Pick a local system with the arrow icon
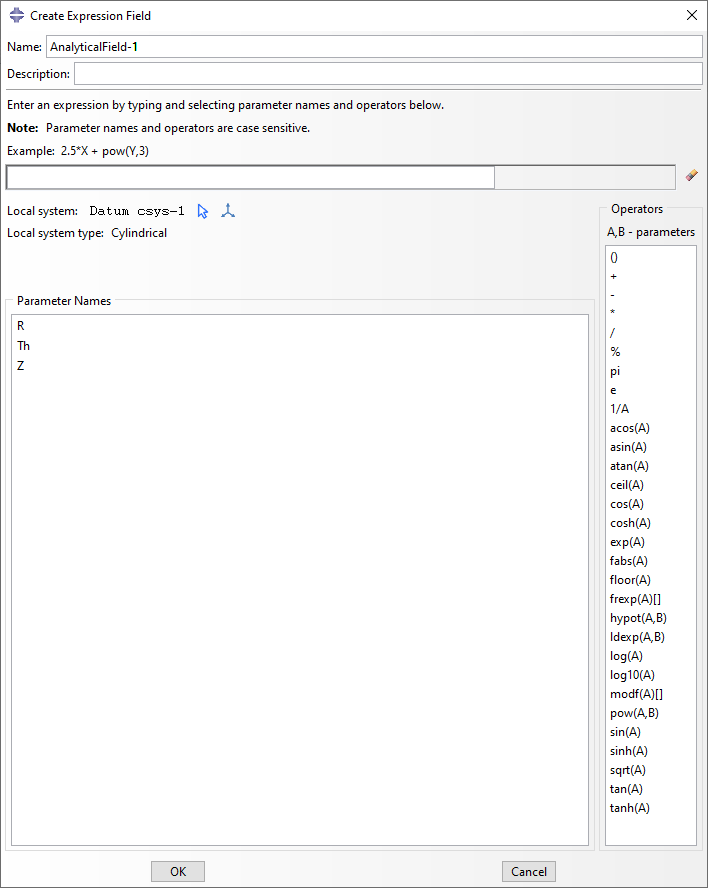This screenshot has width=708, height=888. coord(203,211)
